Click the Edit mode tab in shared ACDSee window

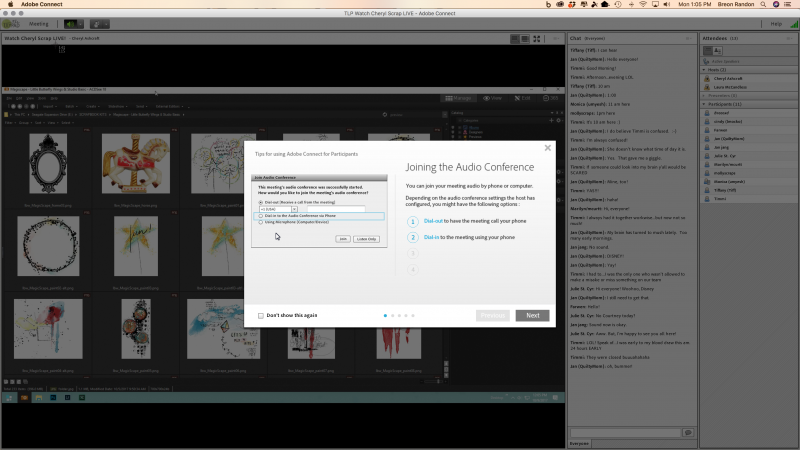click(522, 98)
